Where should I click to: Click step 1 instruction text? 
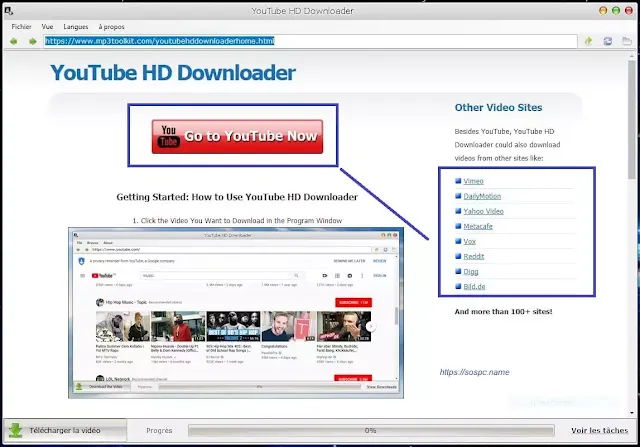(237, 220)
